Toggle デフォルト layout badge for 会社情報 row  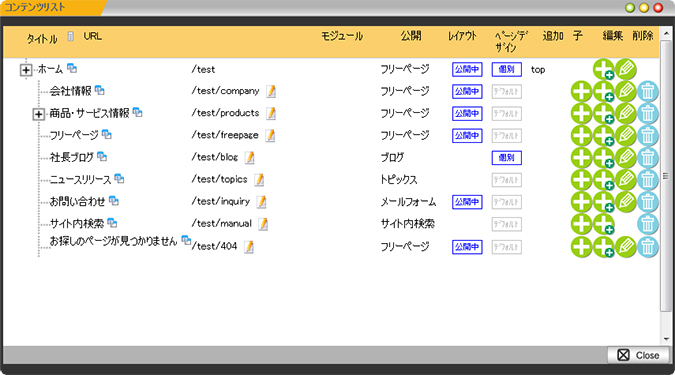507,91
